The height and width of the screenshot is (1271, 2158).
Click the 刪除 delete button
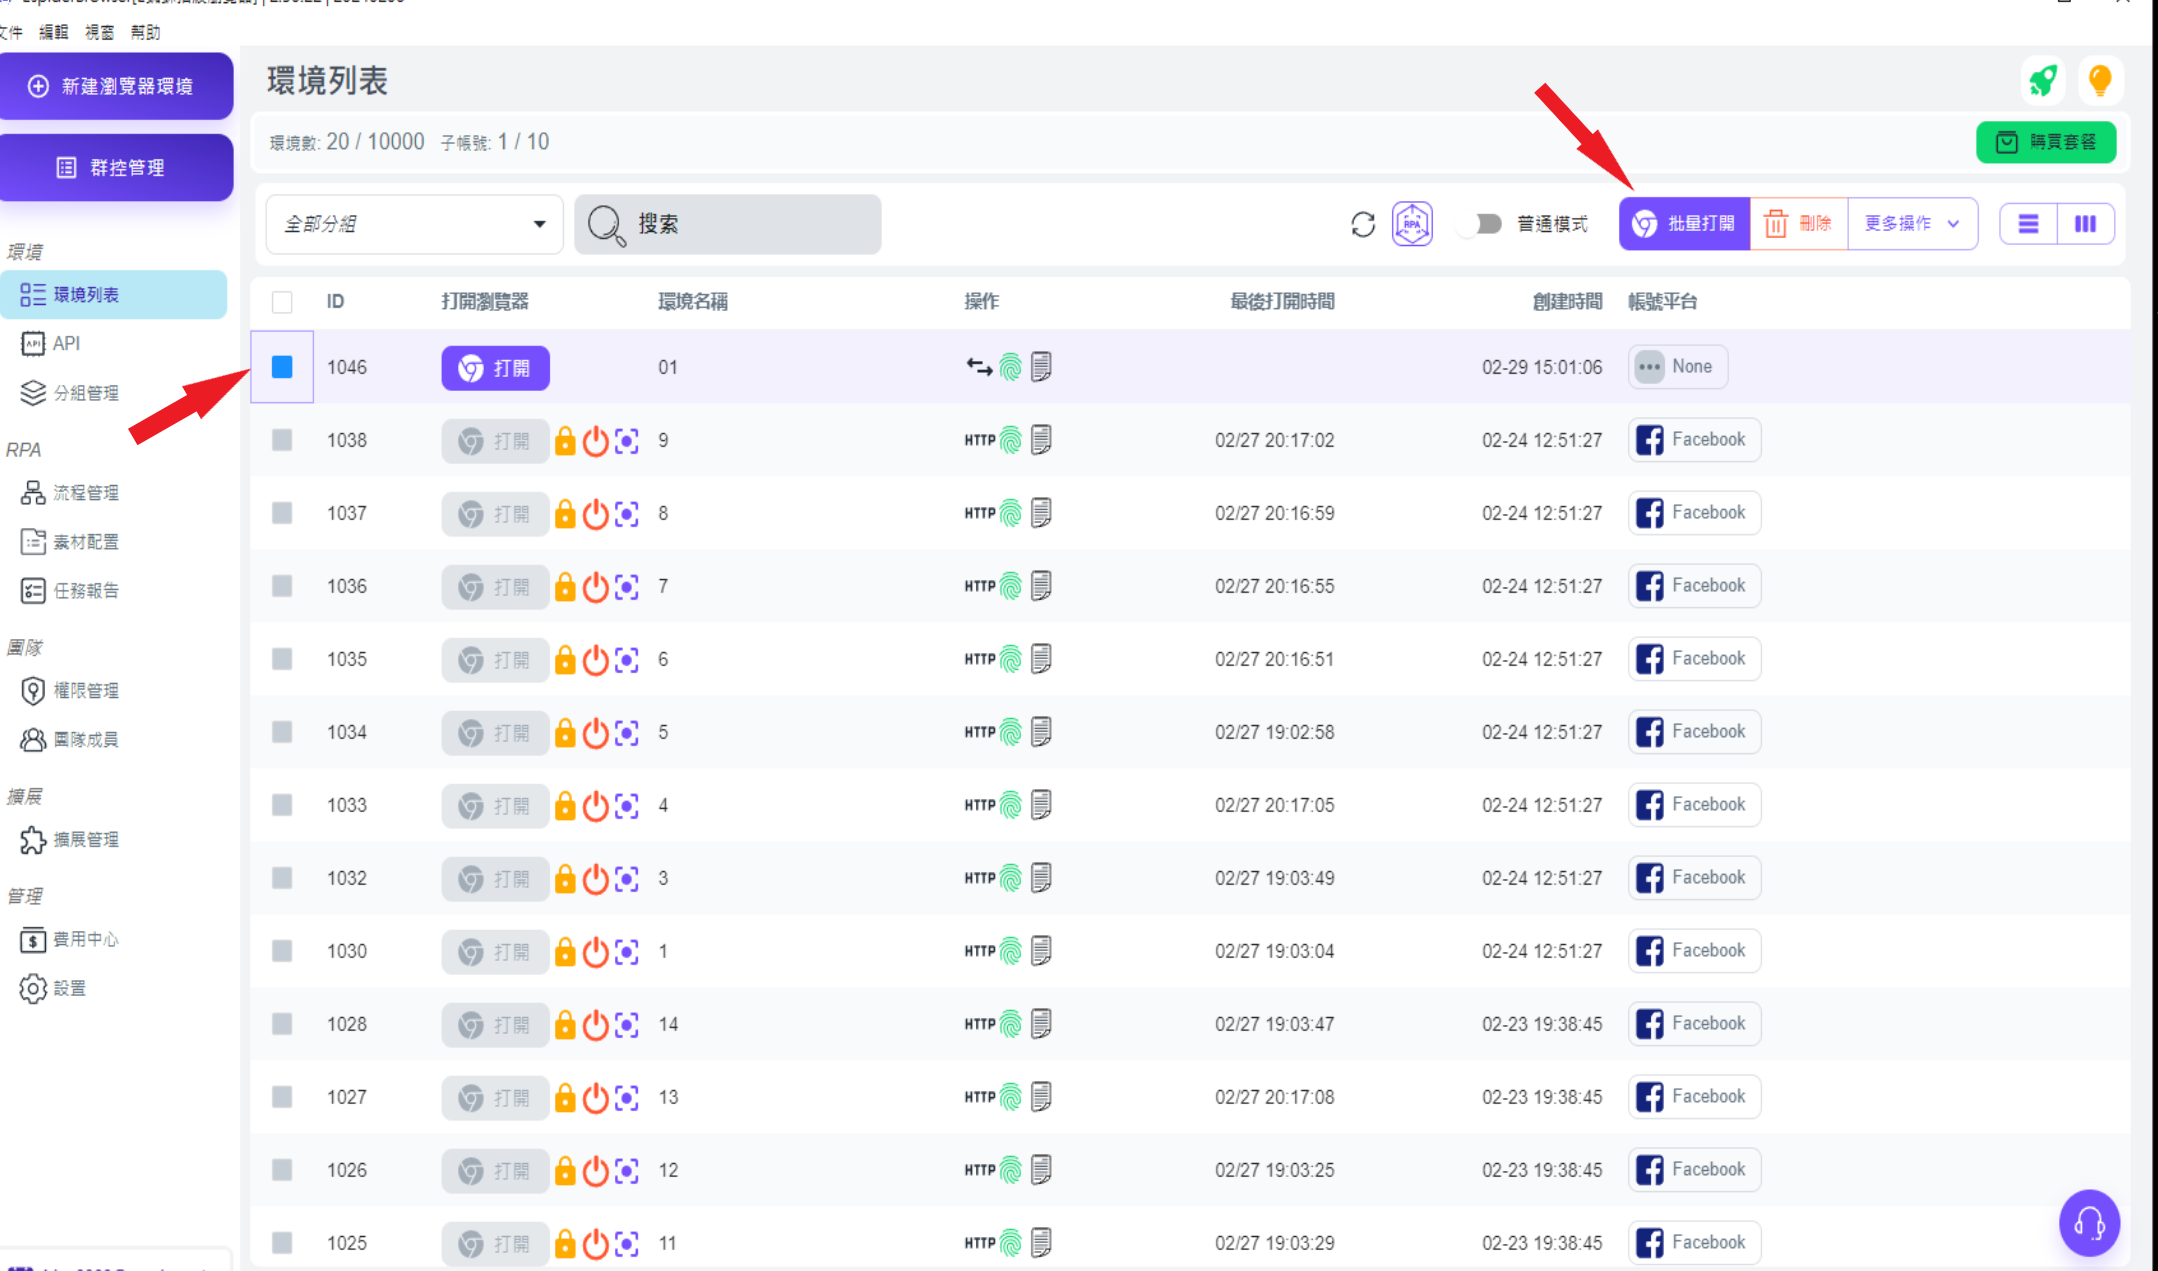tap(1799, 223)
